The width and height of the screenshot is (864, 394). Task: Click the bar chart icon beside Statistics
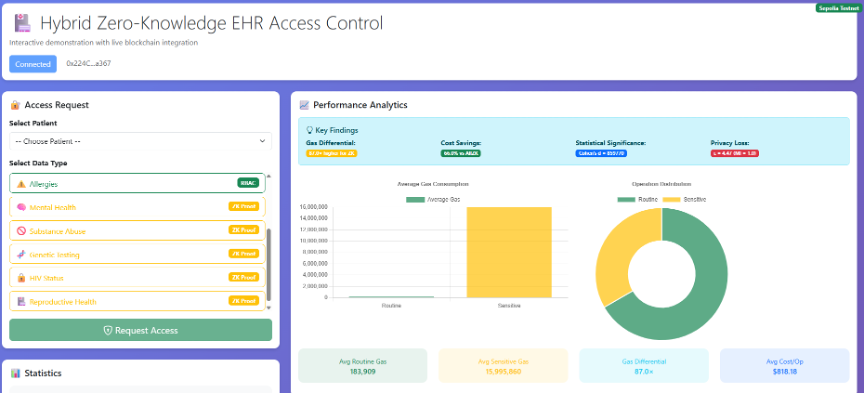[15, 373]
